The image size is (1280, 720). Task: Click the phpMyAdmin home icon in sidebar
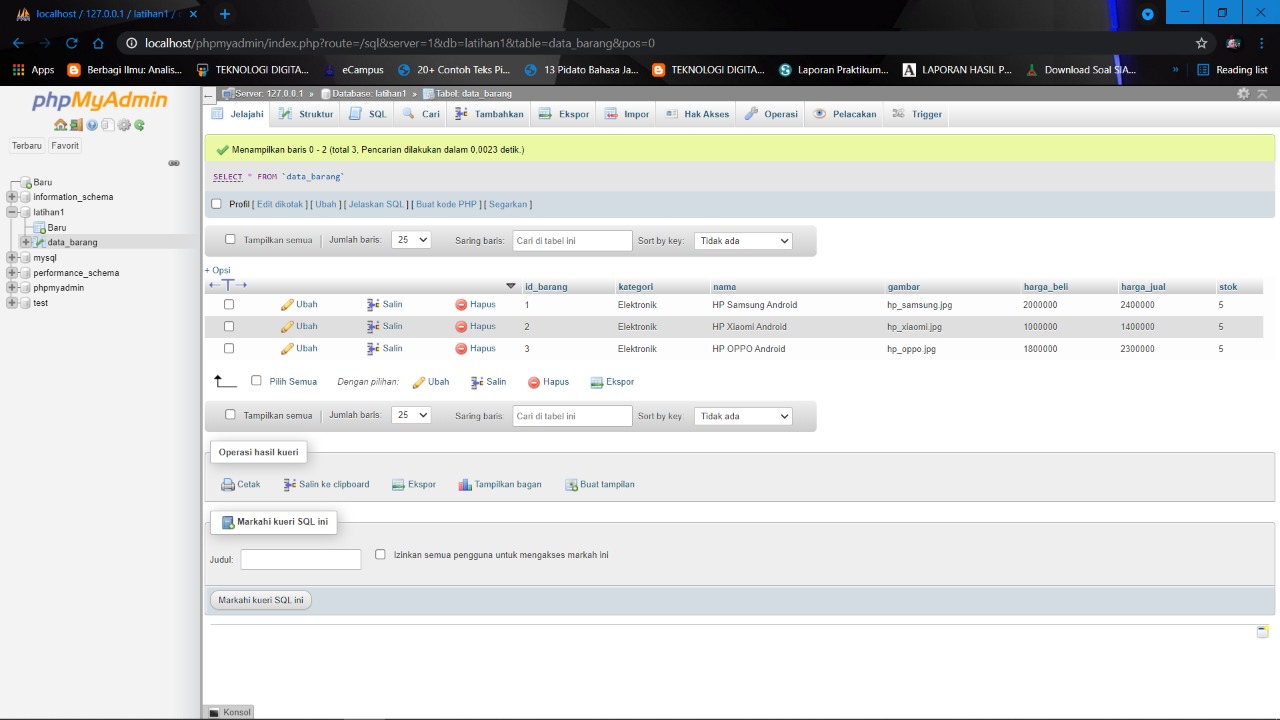(x=60, y=125)
